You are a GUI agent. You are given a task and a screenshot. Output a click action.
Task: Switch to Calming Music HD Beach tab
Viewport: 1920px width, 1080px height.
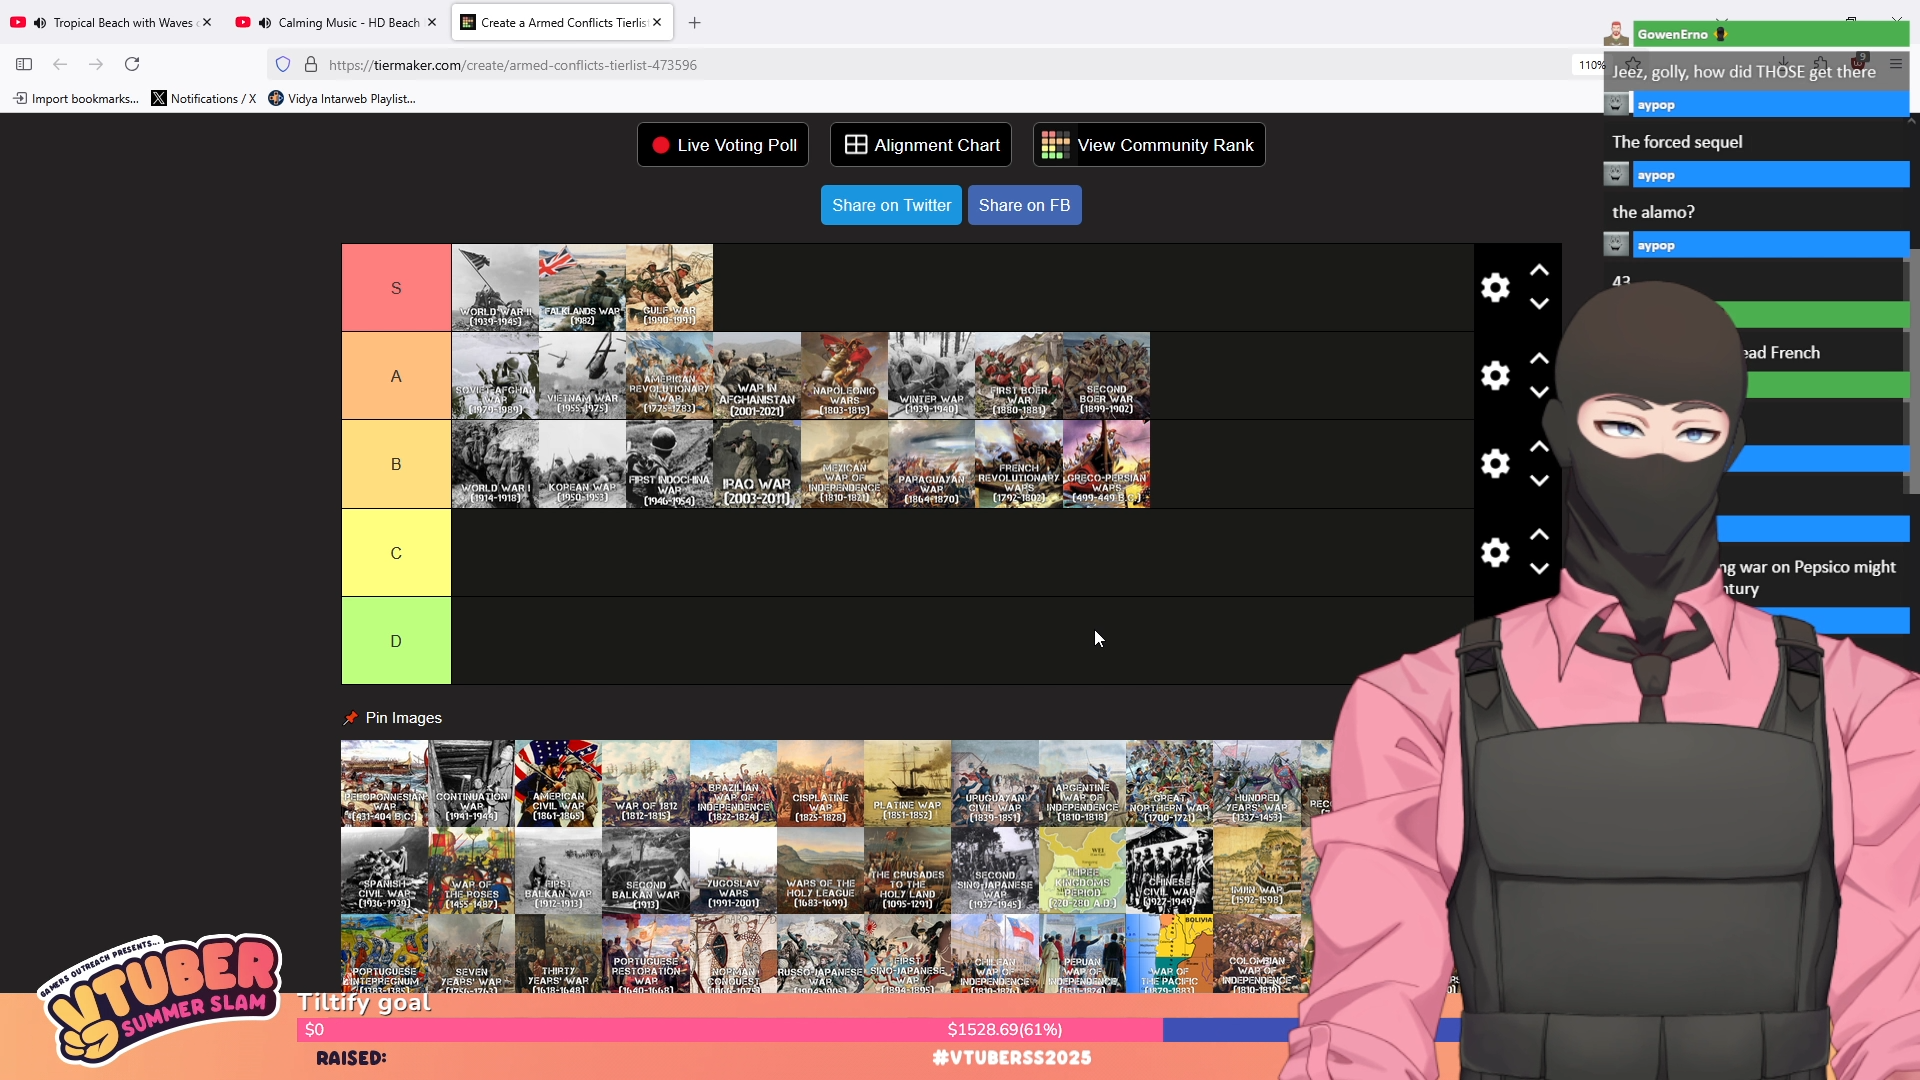pos(336,22)
